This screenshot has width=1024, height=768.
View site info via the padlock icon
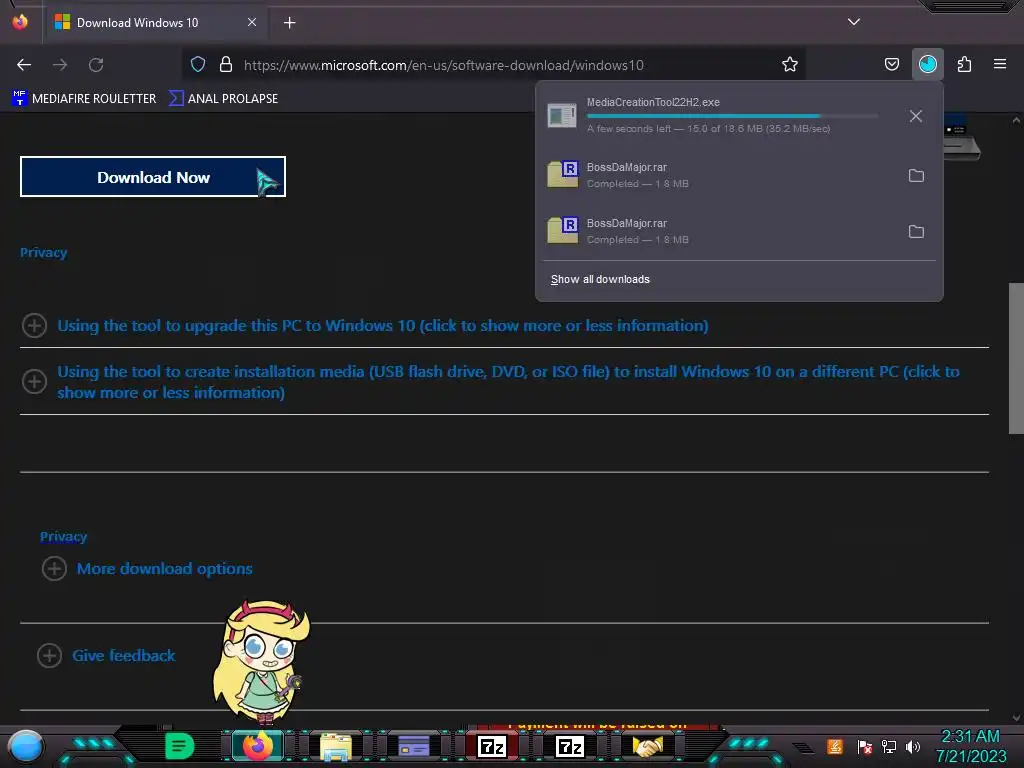pos(226,64)
